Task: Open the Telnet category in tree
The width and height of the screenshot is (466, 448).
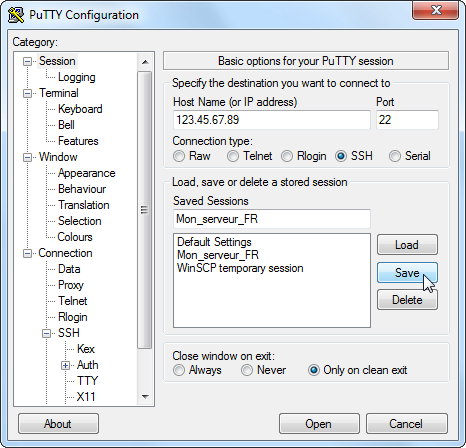Action: 72,301
